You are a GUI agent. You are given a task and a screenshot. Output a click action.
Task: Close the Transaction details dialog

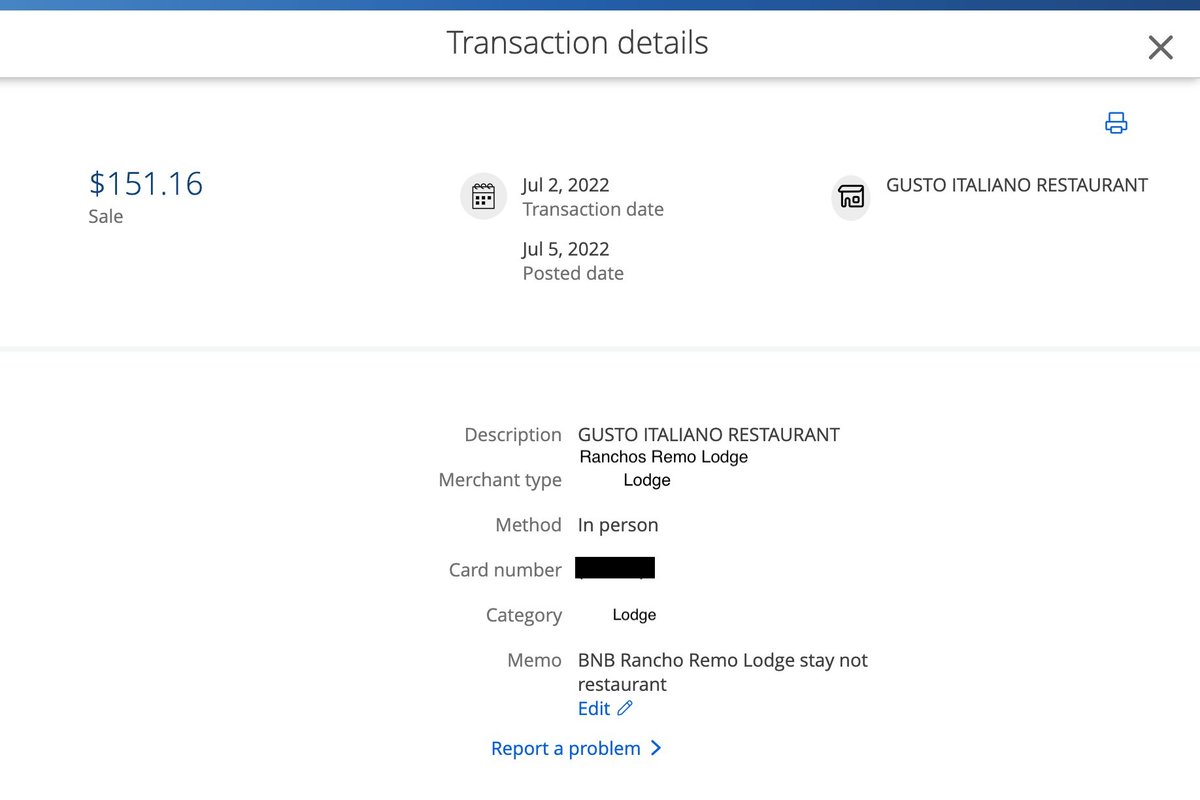click(x=1160, y=47)
